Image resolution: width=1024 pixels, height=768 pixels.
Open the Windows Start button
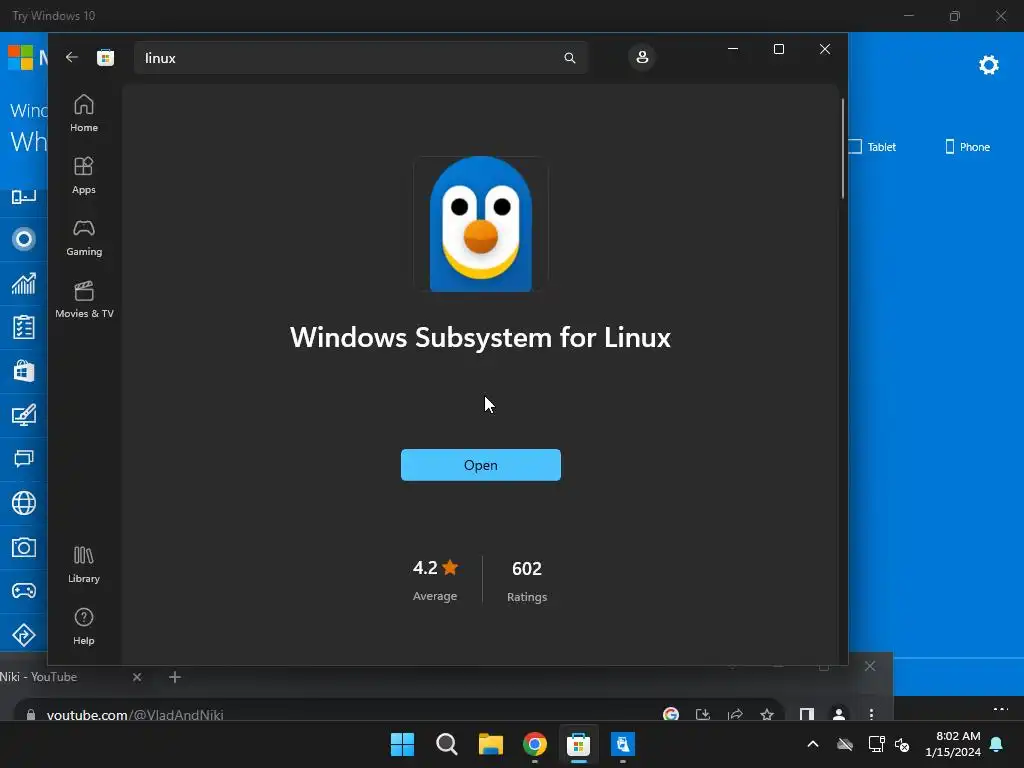tap(402, 744)
